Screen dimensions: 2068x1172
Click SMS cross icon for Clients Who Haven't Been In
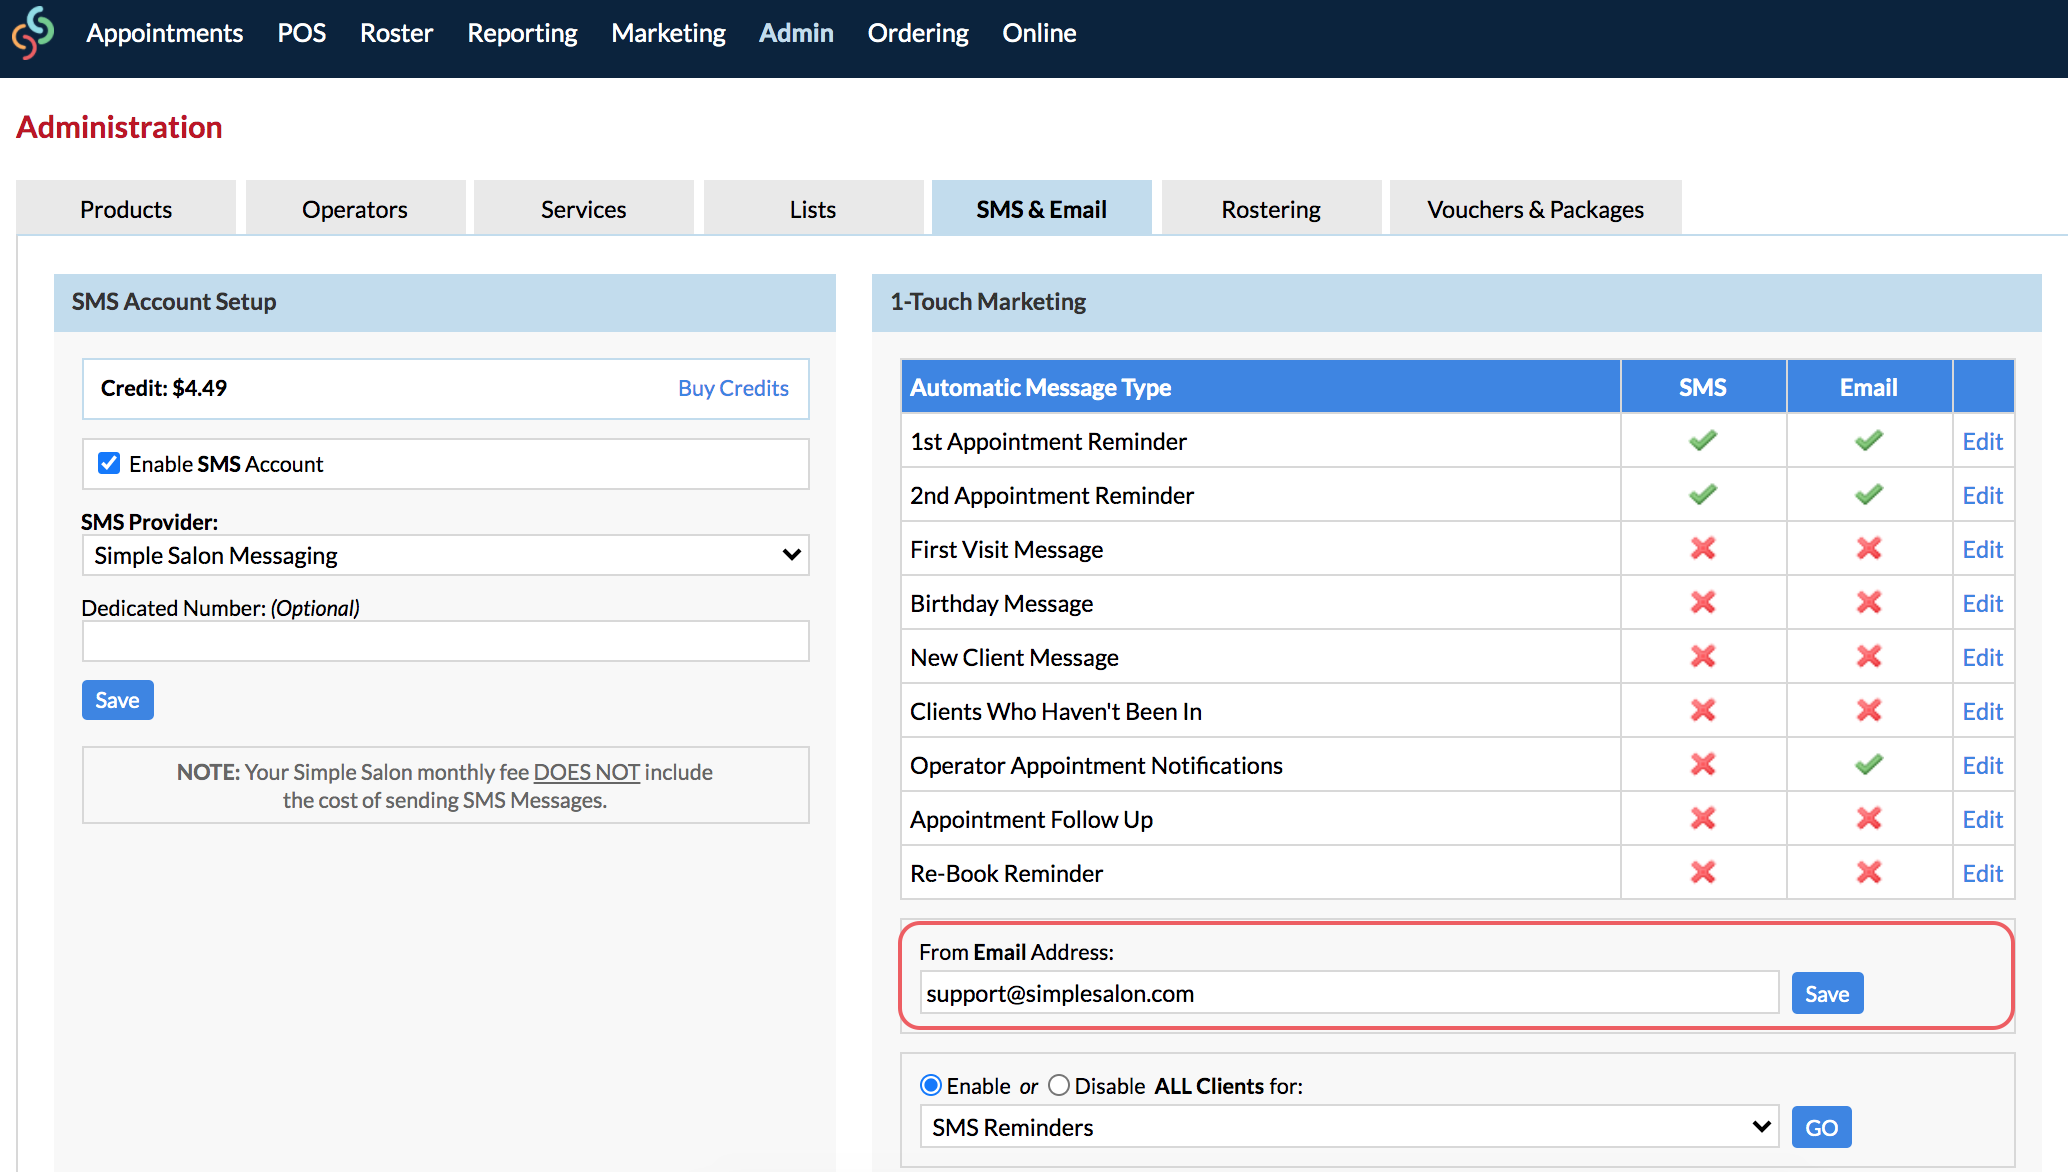[x=1703, y=711]
